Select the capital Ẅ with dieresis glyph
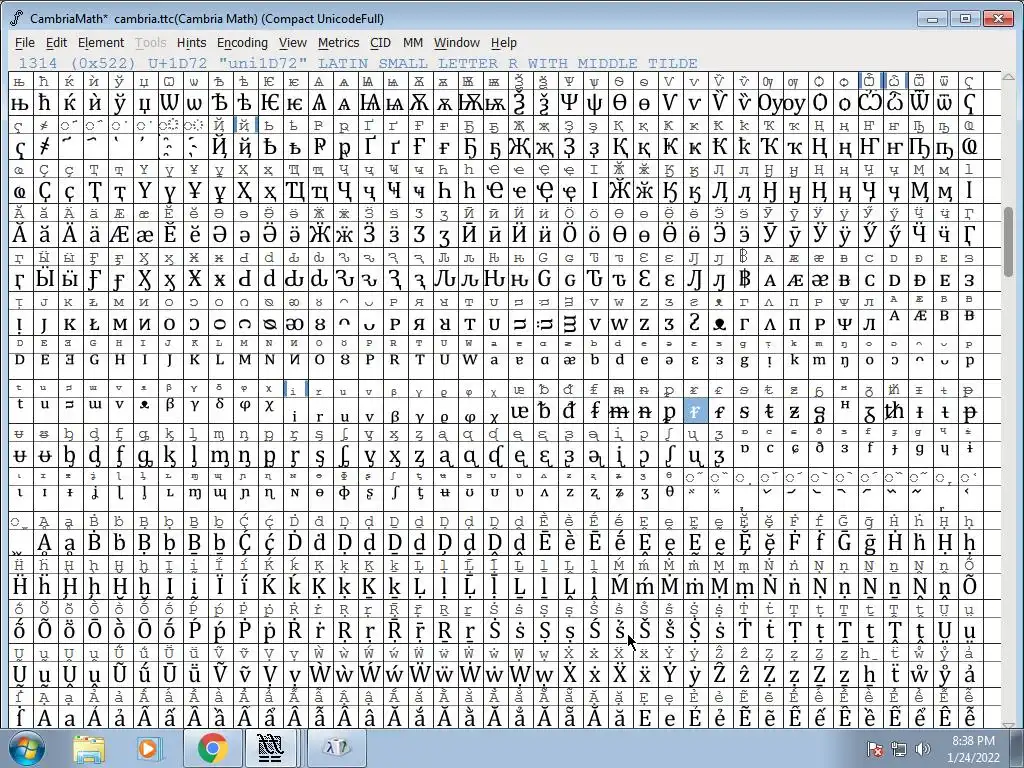The height and width of the screenshot is (768, 1024). click(420, 674)
